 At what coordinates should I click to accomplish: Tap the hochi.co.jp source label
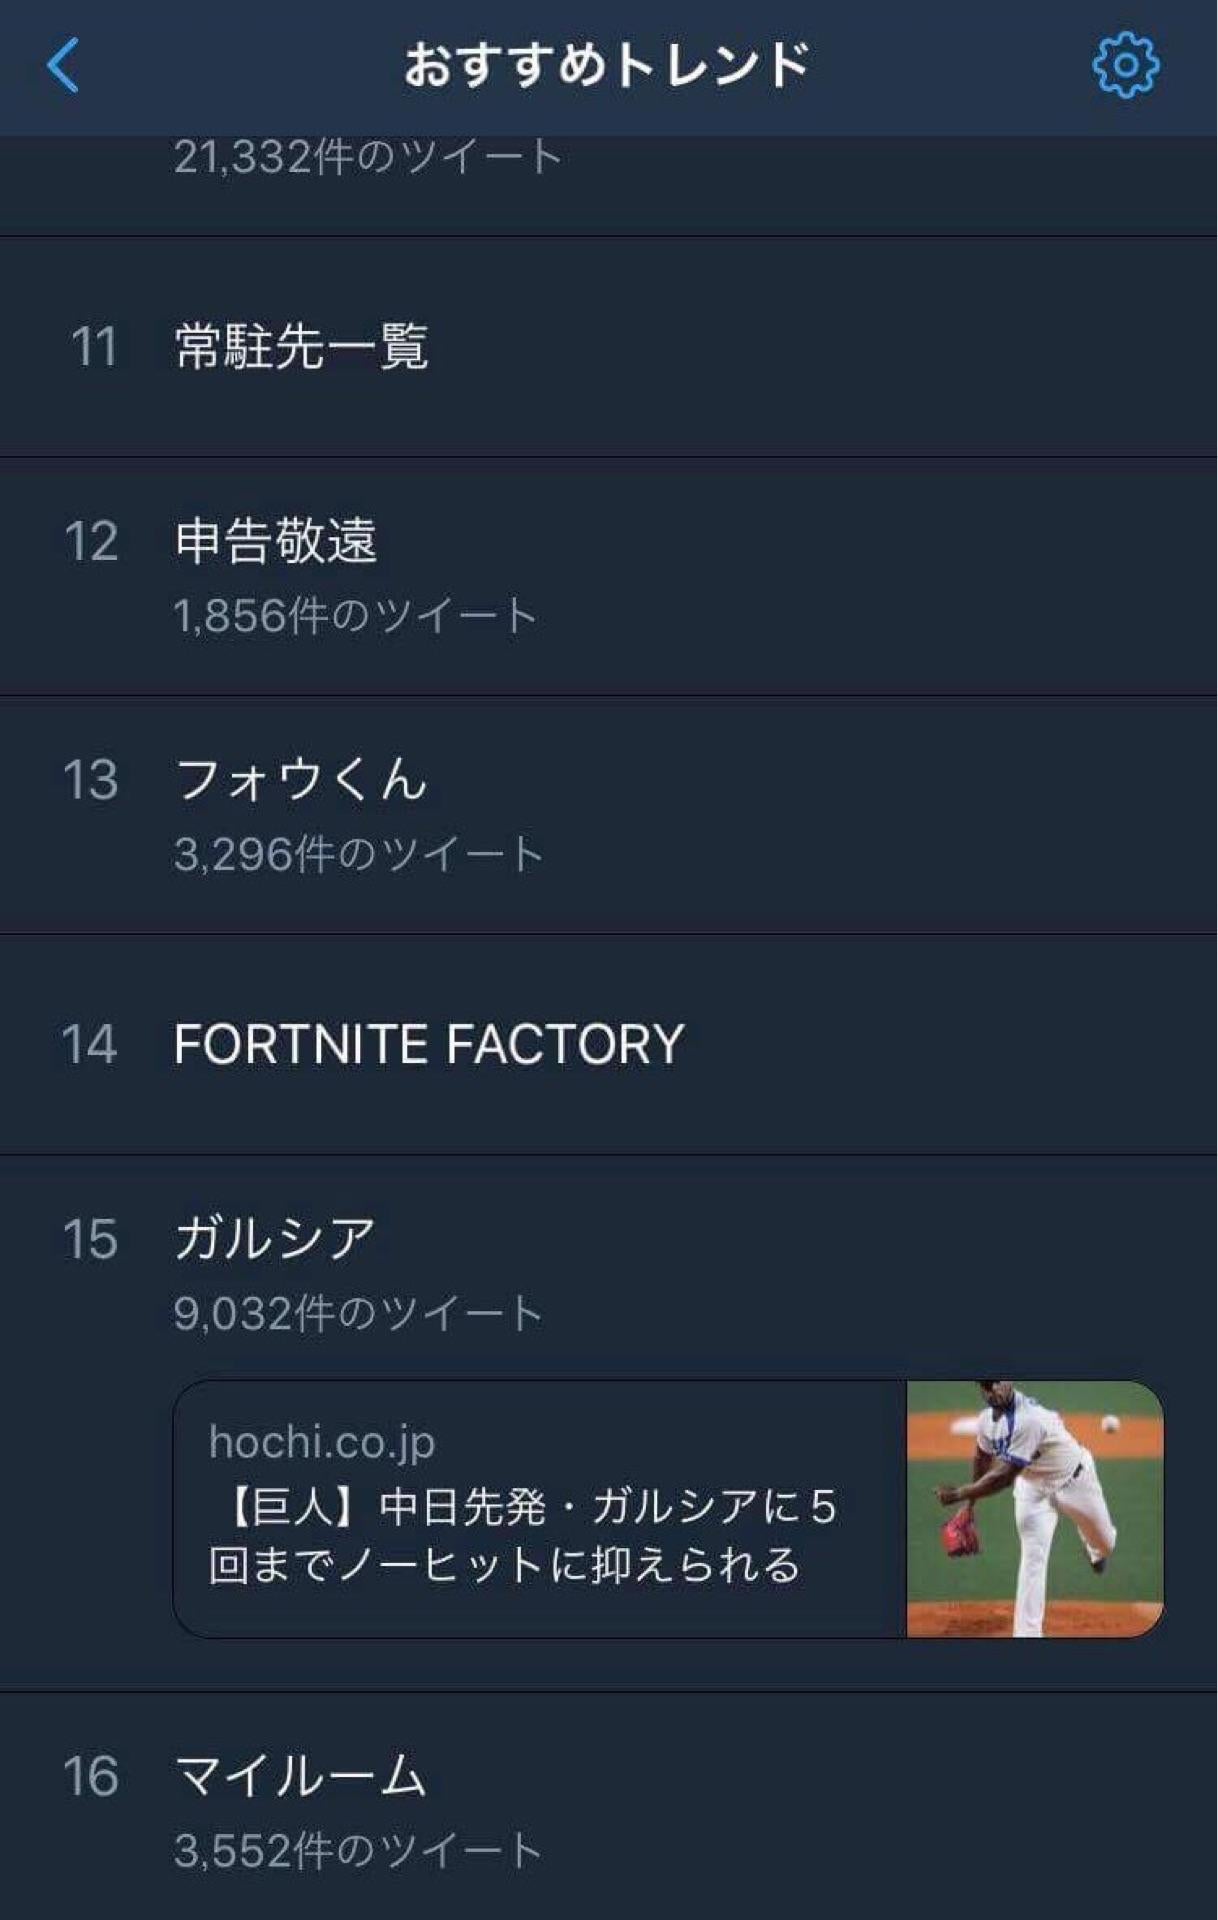[x=322, y=1442]
